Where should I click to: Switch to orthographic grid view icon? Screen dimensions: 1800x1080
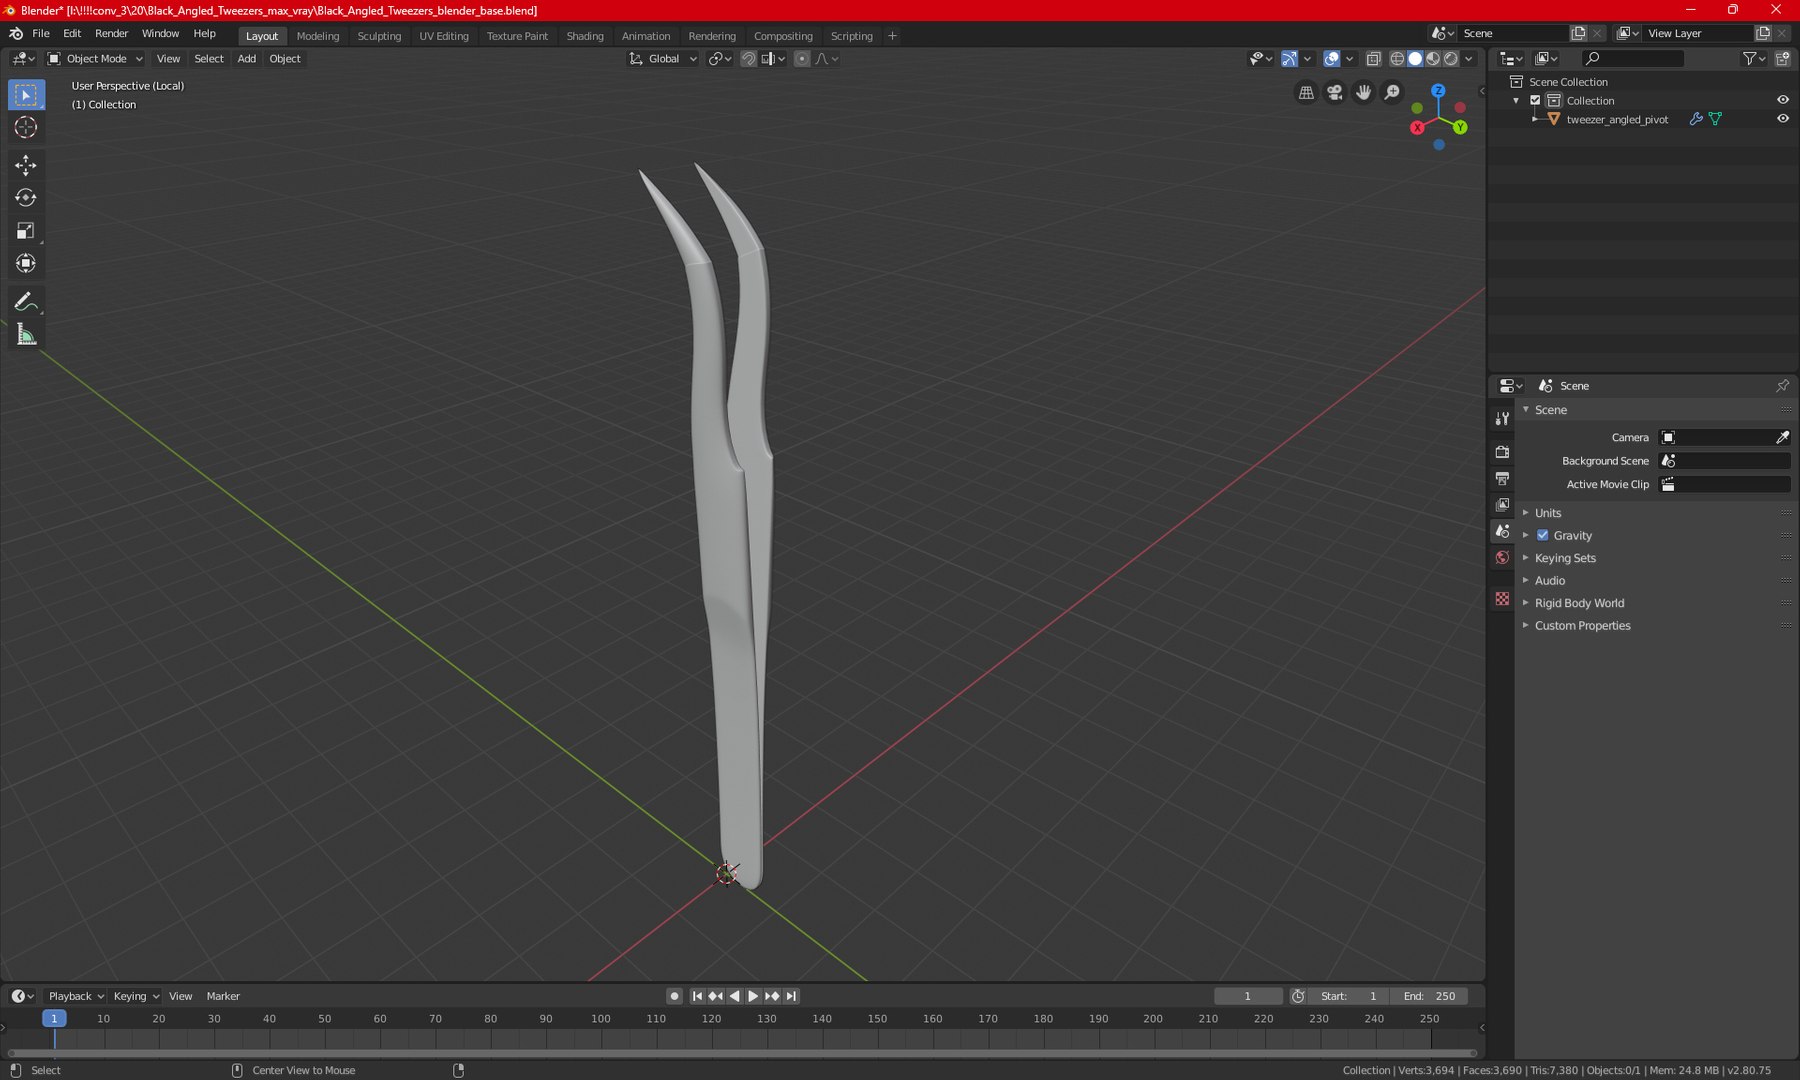coord(1306,93)
